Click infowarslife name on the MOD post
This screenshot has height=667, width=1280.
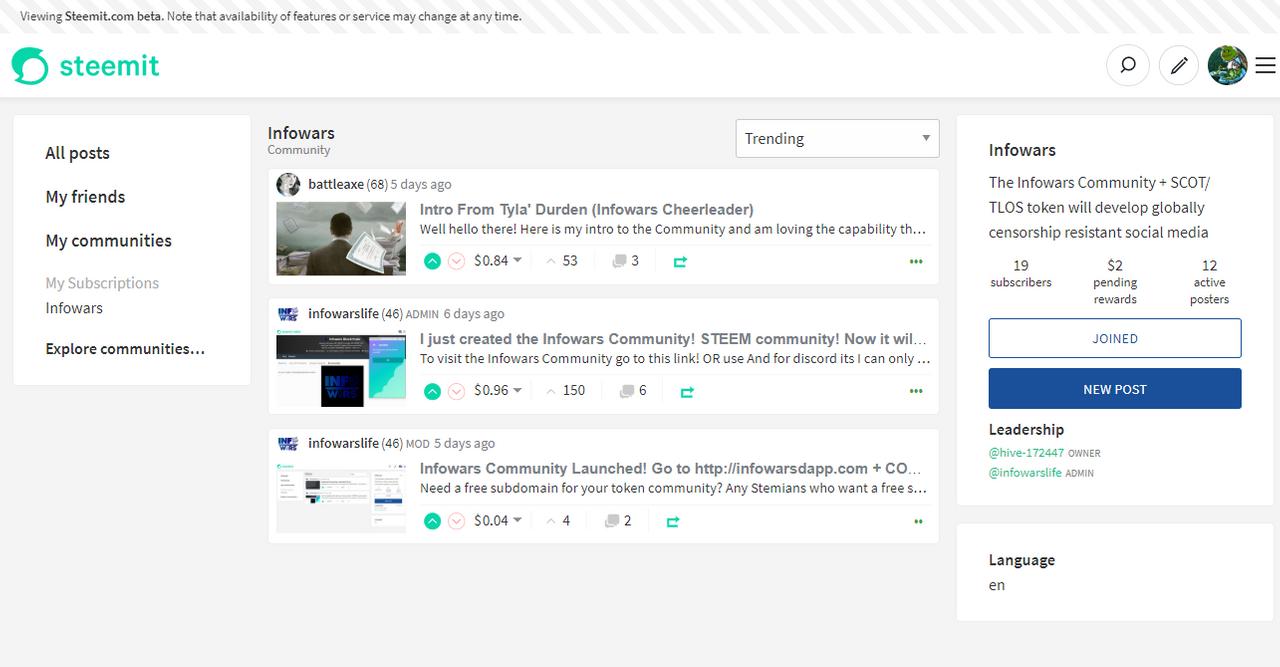343,443
